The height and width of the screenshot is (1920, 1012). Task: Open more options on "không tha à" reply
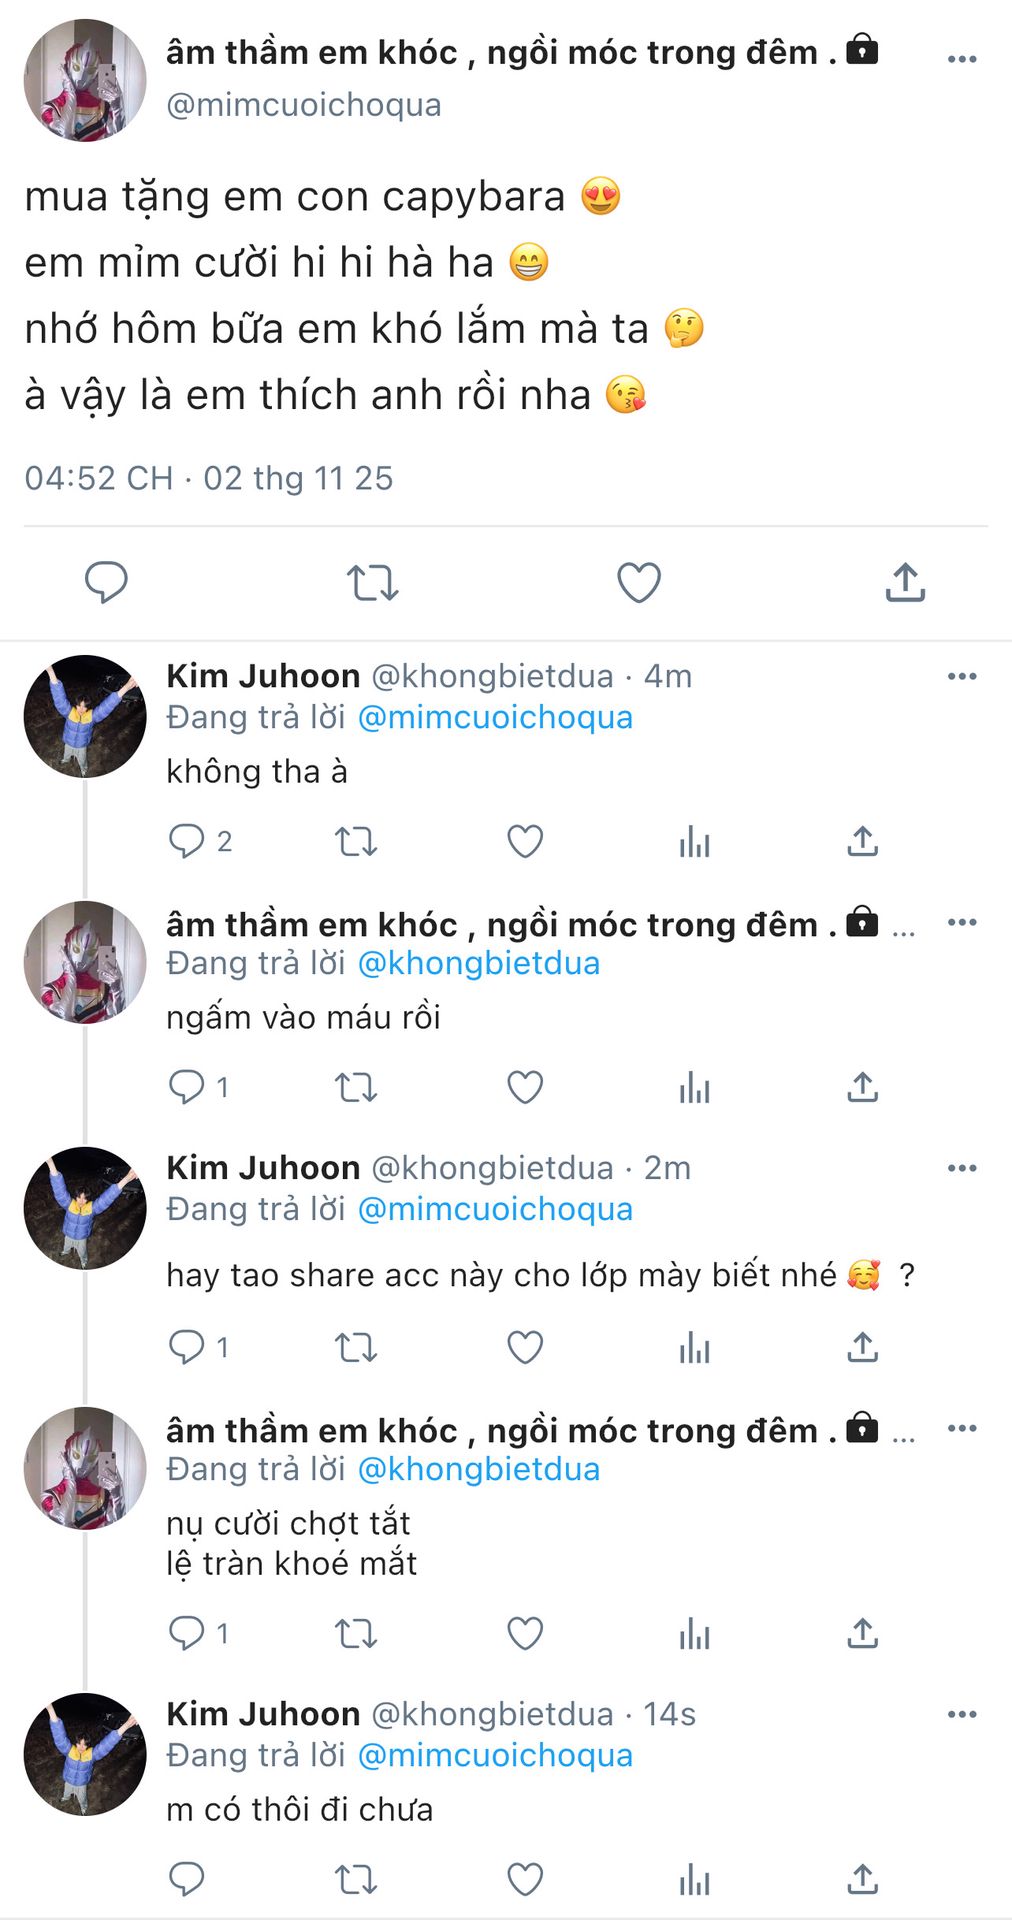pos(961,677)
